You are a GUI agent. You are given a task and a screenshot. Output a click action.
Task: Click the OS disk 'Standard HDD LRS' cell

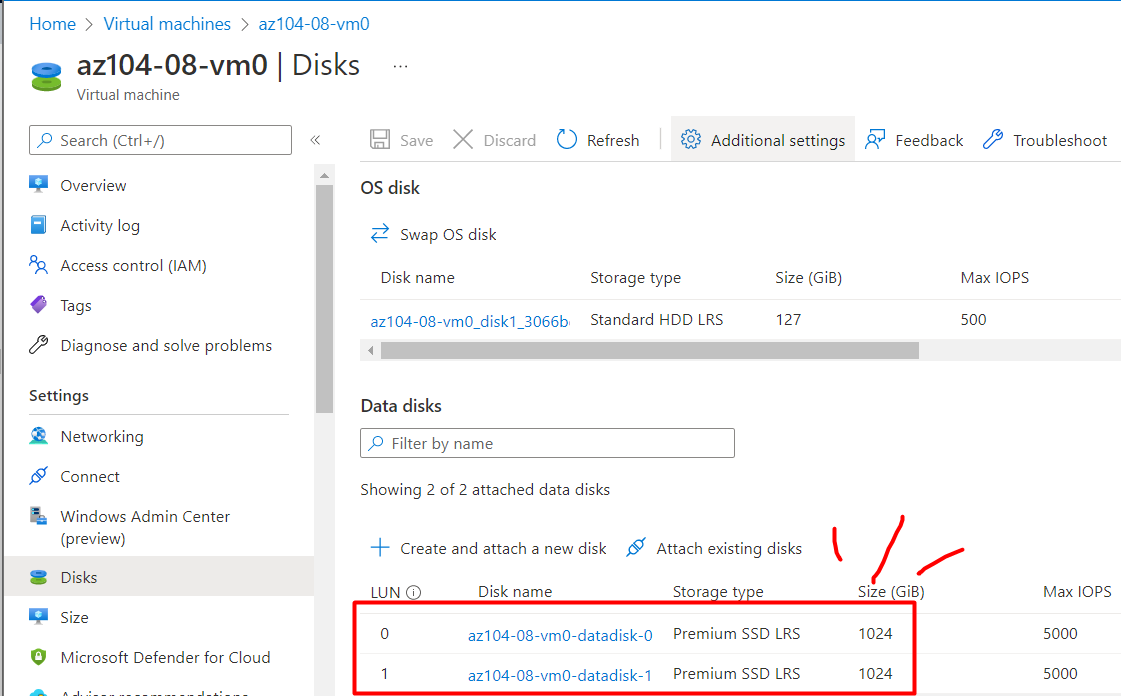[x=656, y=319]
